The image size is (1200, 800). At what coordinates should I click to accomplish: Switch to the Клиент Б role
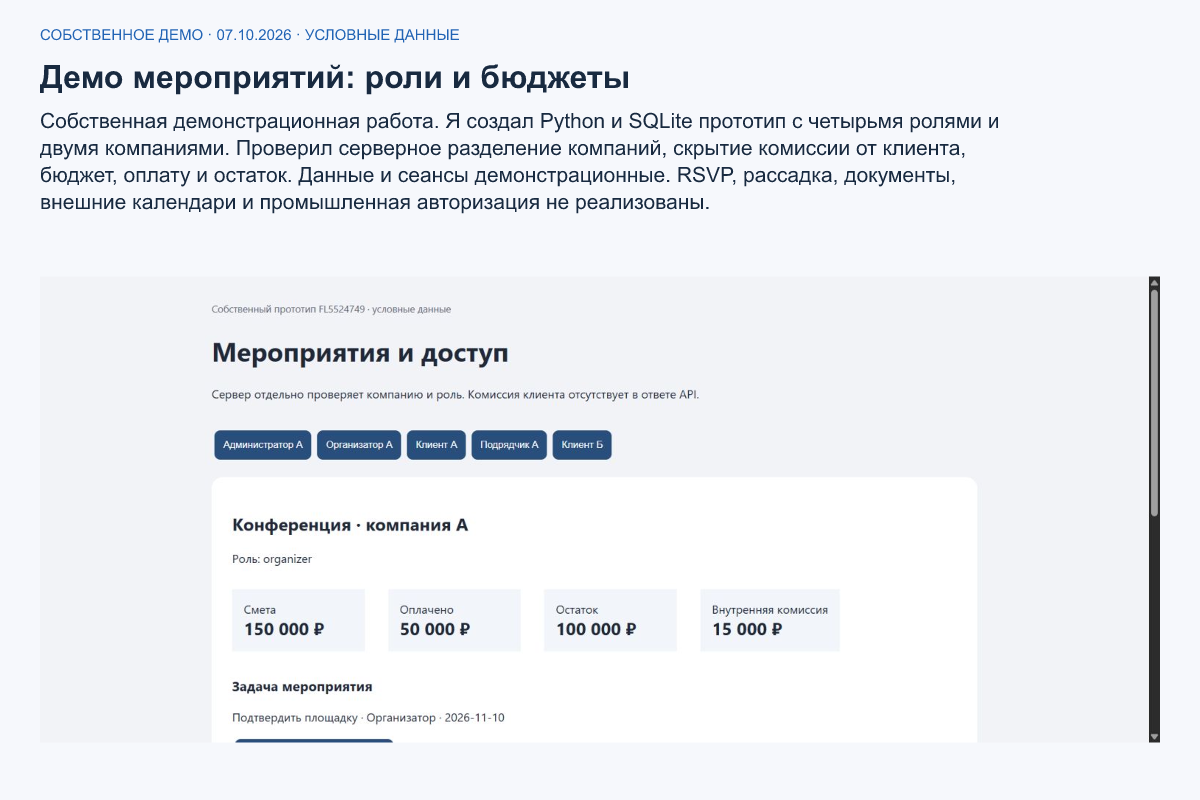point(582,445)
